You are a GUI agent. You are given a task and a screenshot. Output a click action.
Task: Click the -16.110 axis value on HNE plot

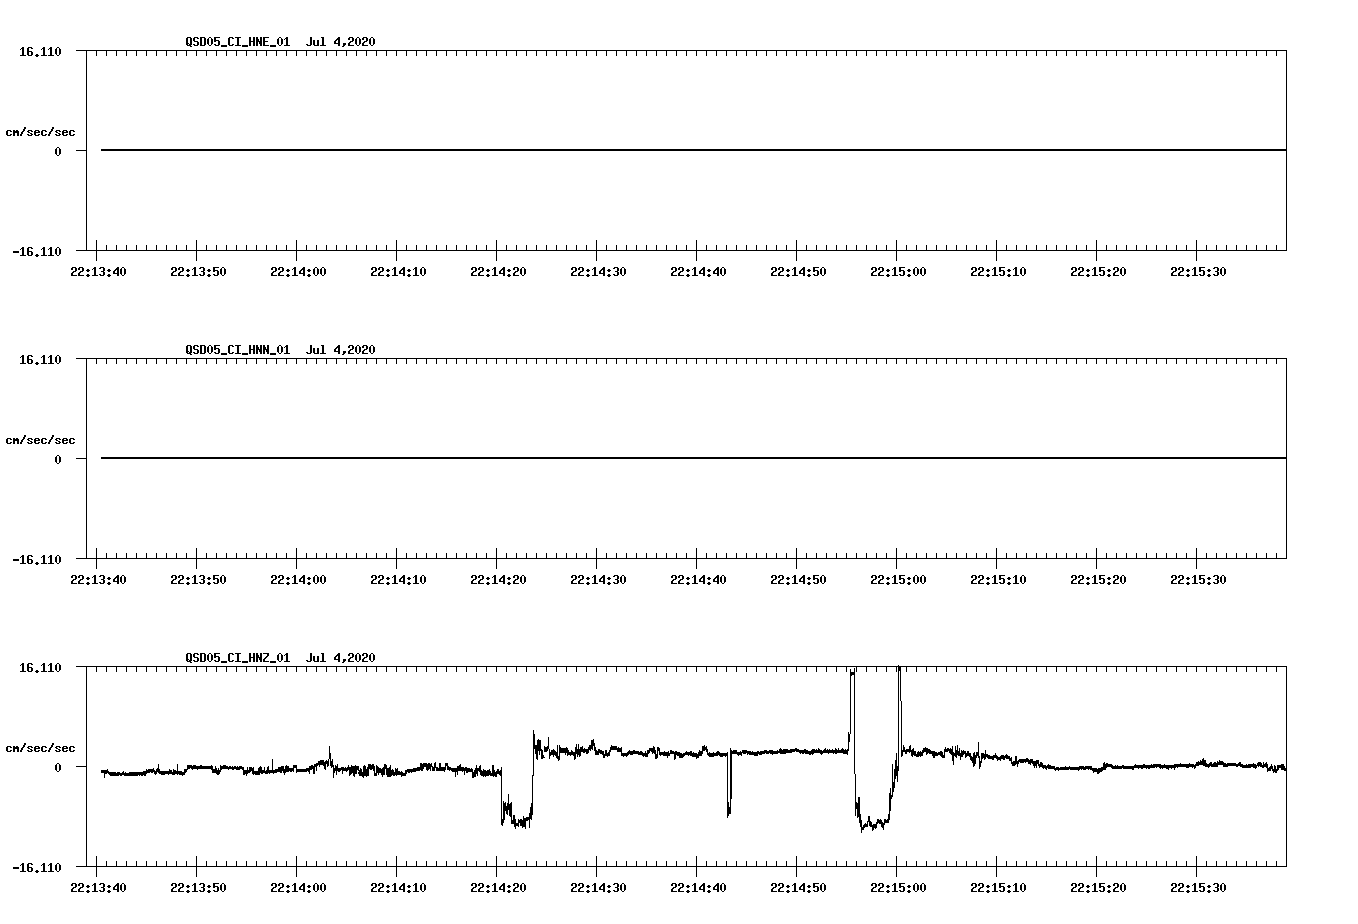(37, 251)
